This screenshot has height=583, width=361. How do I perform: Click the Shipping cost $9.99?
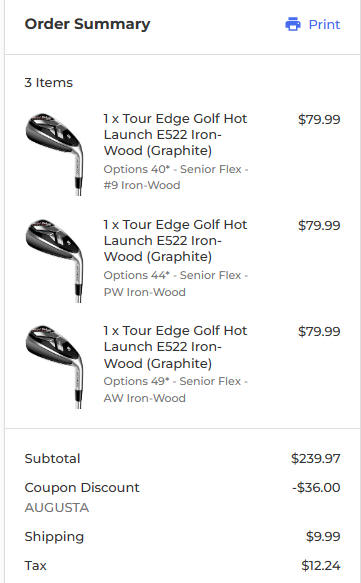[323, 536]
